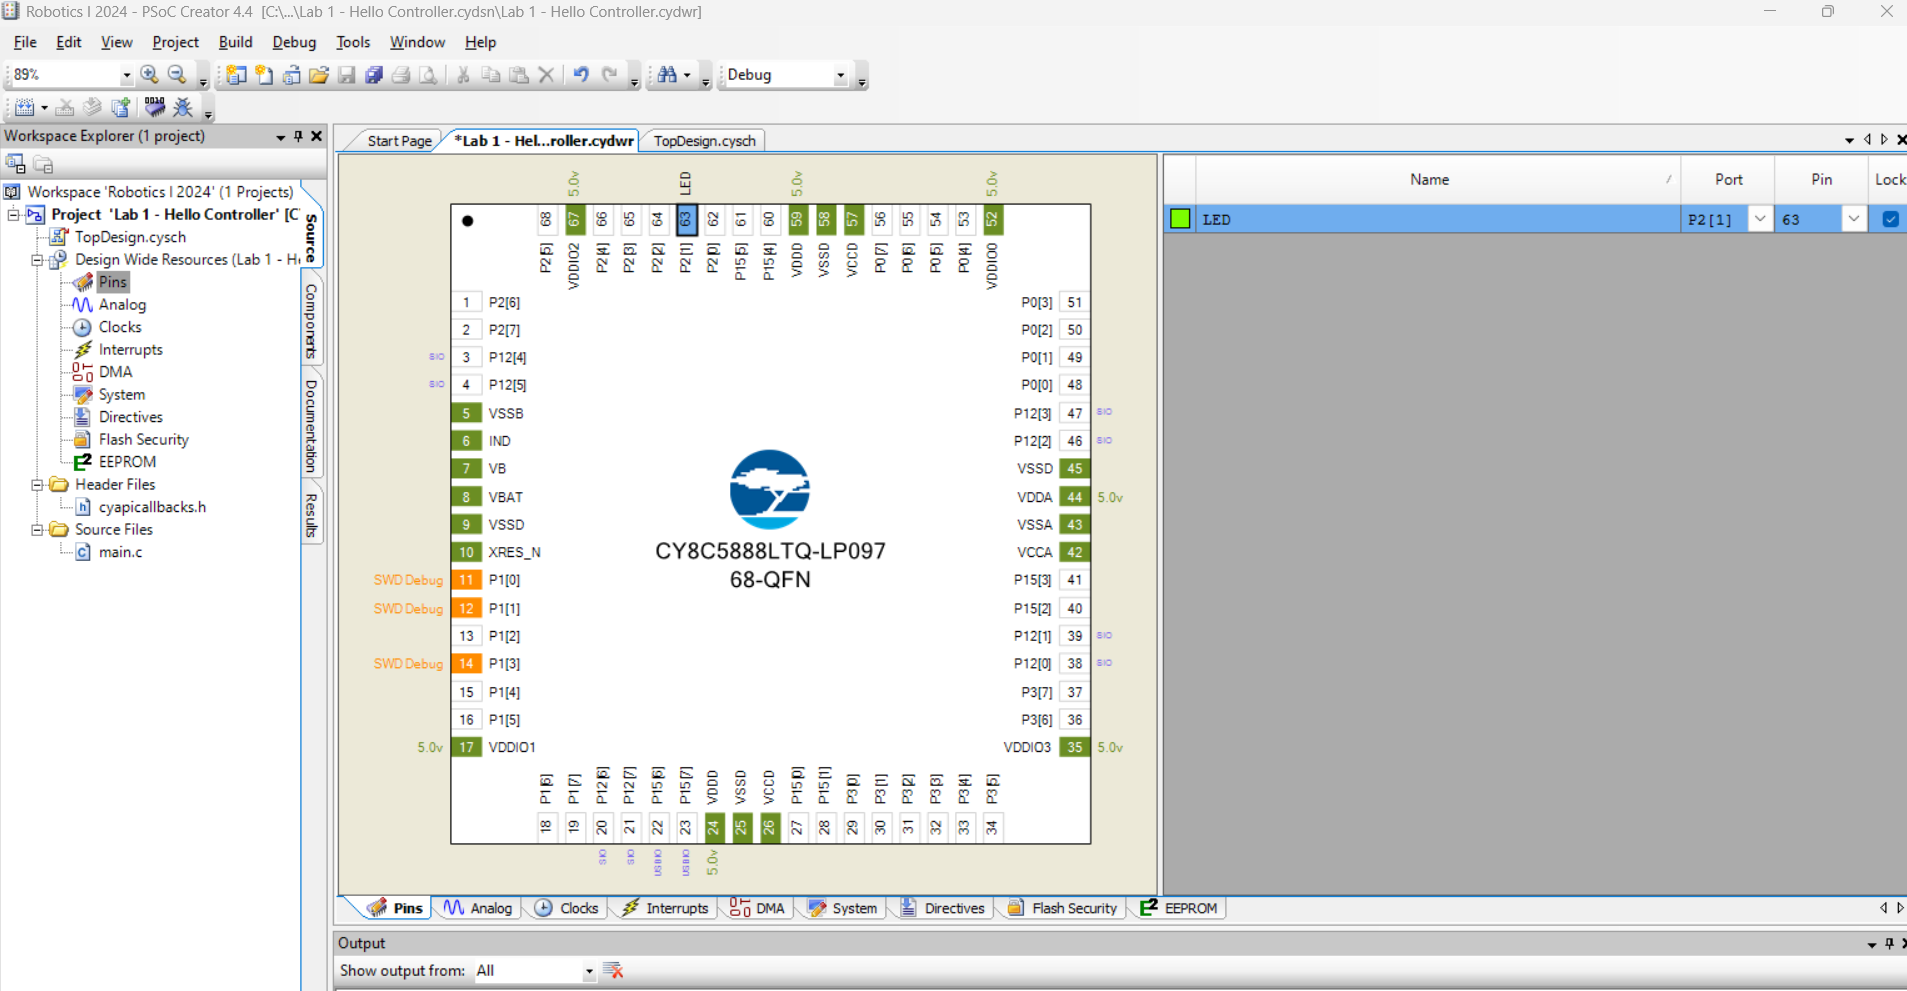Close the Workspace Explorer panel
This screenshot has width=1907, height=991.
(x=317, y=136)
